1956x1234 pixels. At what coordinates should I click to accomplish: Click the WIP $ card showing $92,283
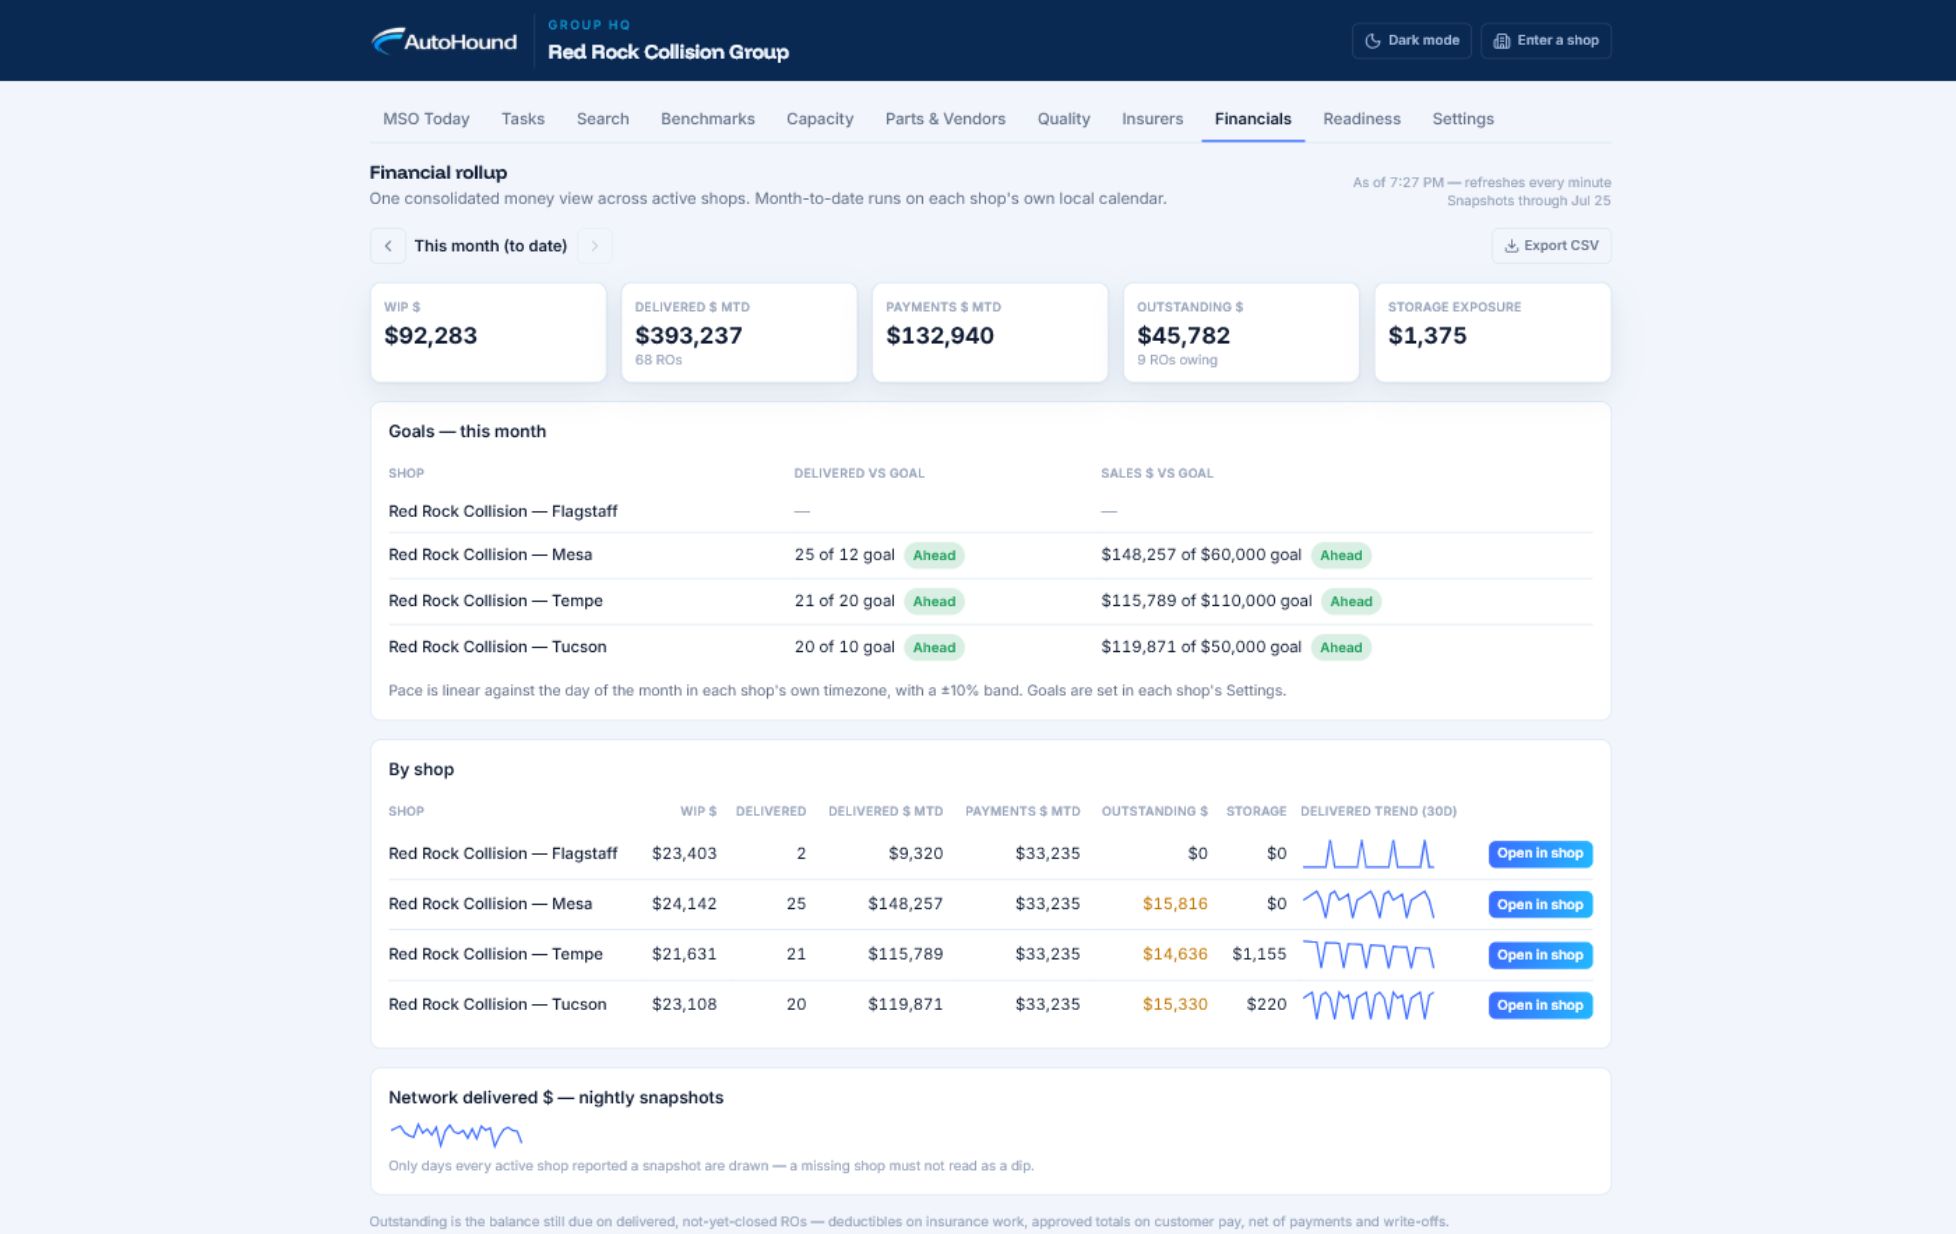click(x=488, y=332)
